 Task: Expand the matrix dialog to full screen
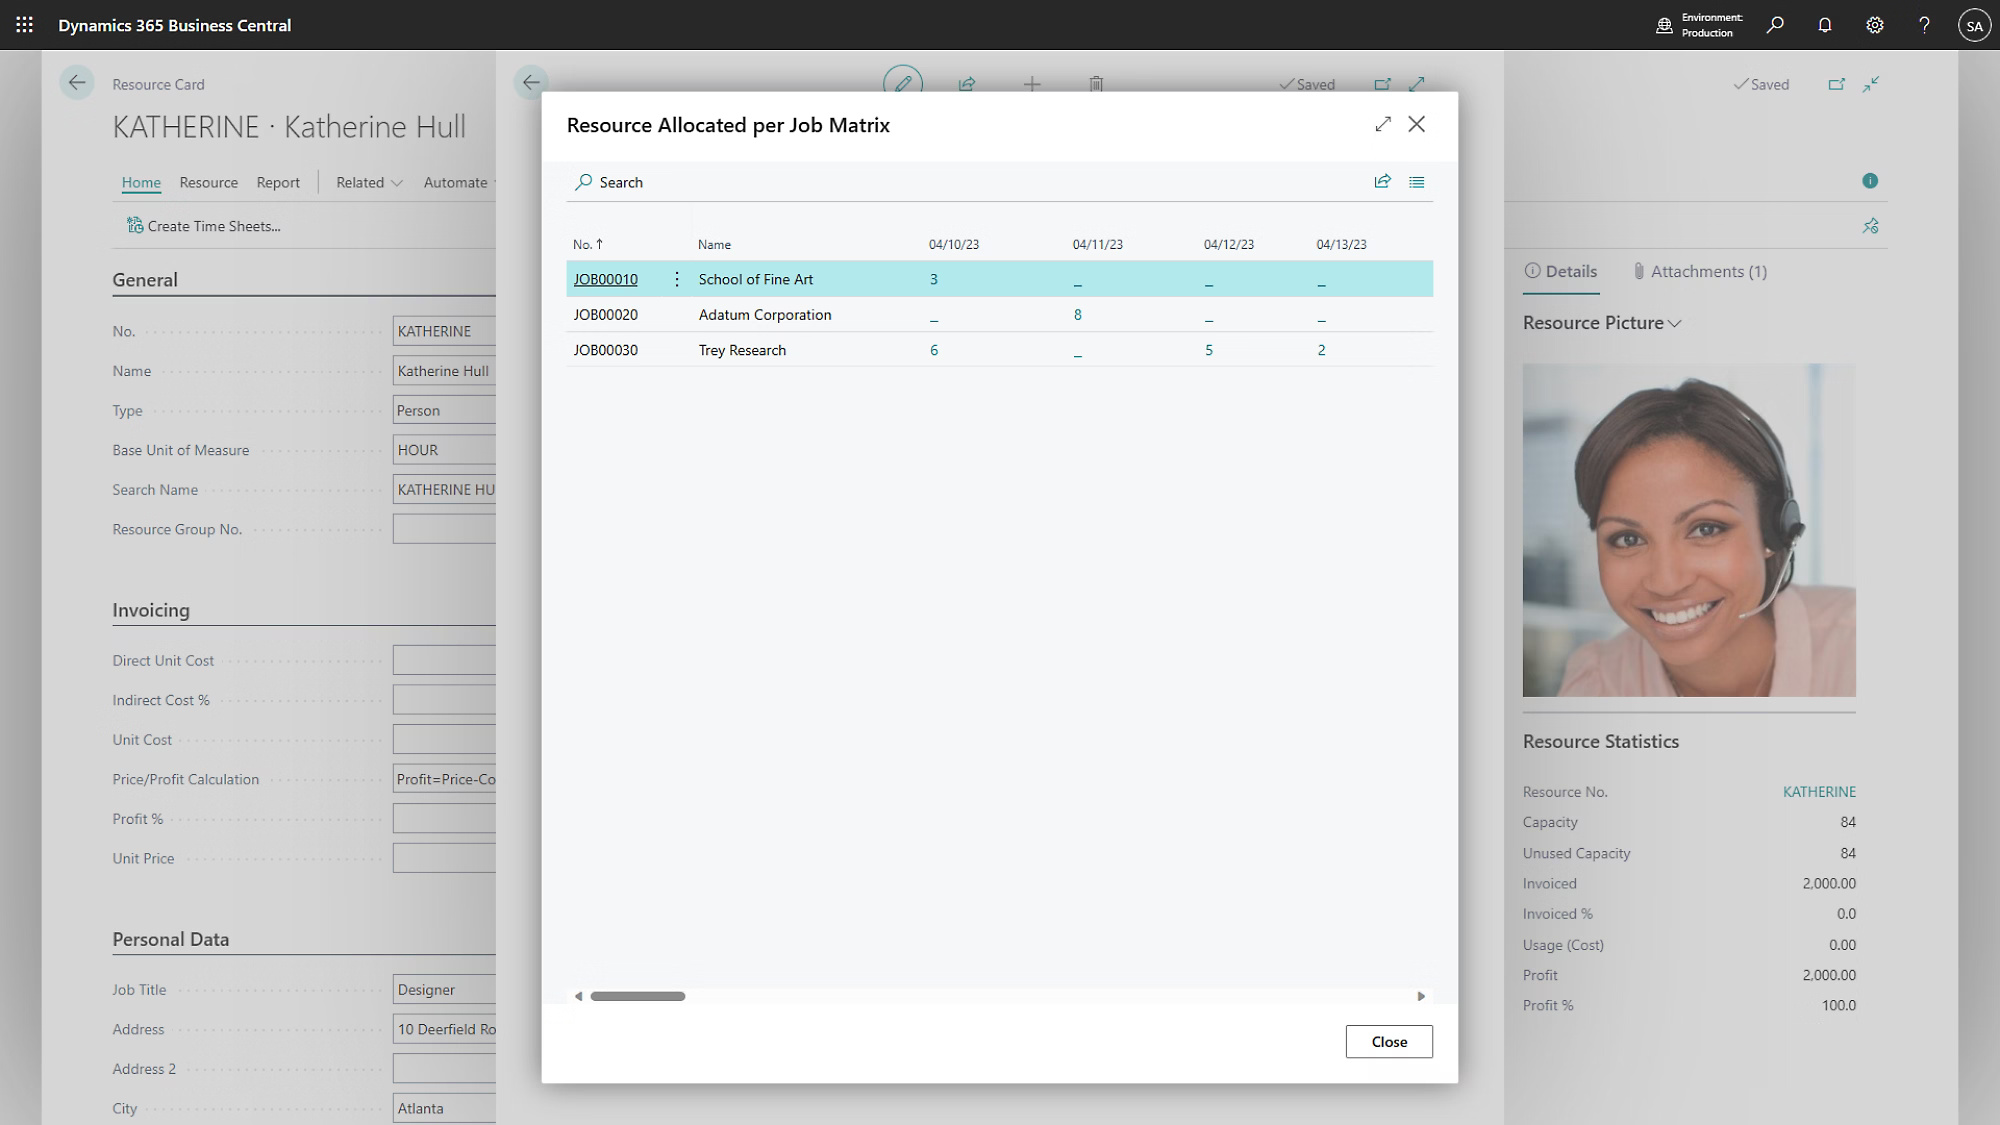(x=1383, y=125)
